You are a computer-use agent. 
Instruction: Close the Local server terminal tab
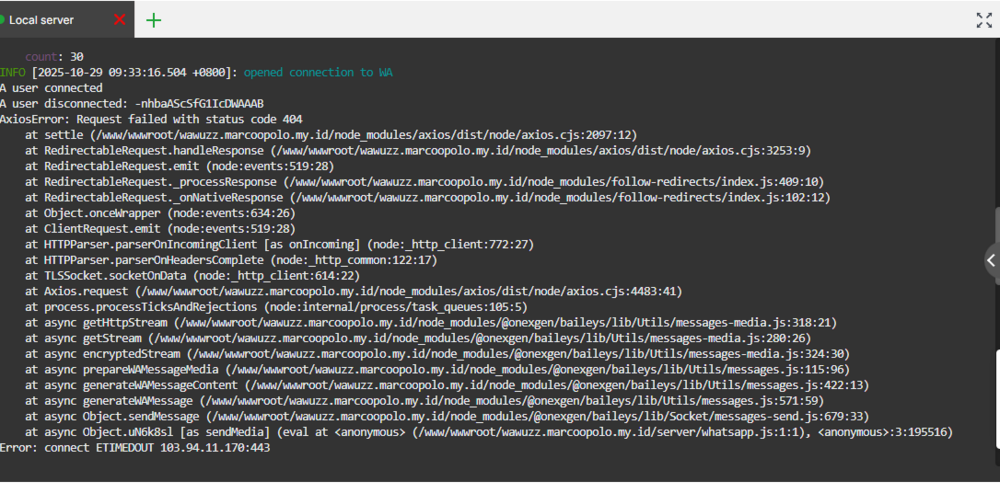[120, 19]
